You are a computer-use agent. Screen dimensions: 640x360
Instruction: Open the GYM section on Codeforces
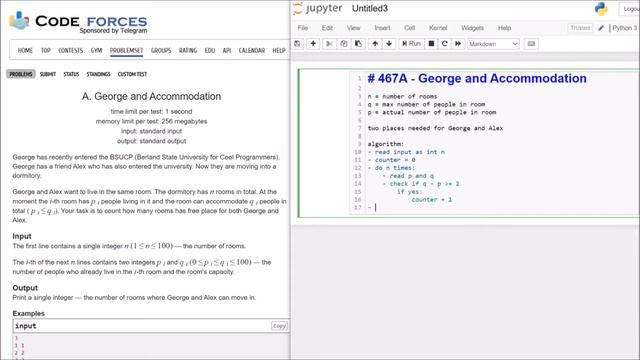[x=96, y=50]
